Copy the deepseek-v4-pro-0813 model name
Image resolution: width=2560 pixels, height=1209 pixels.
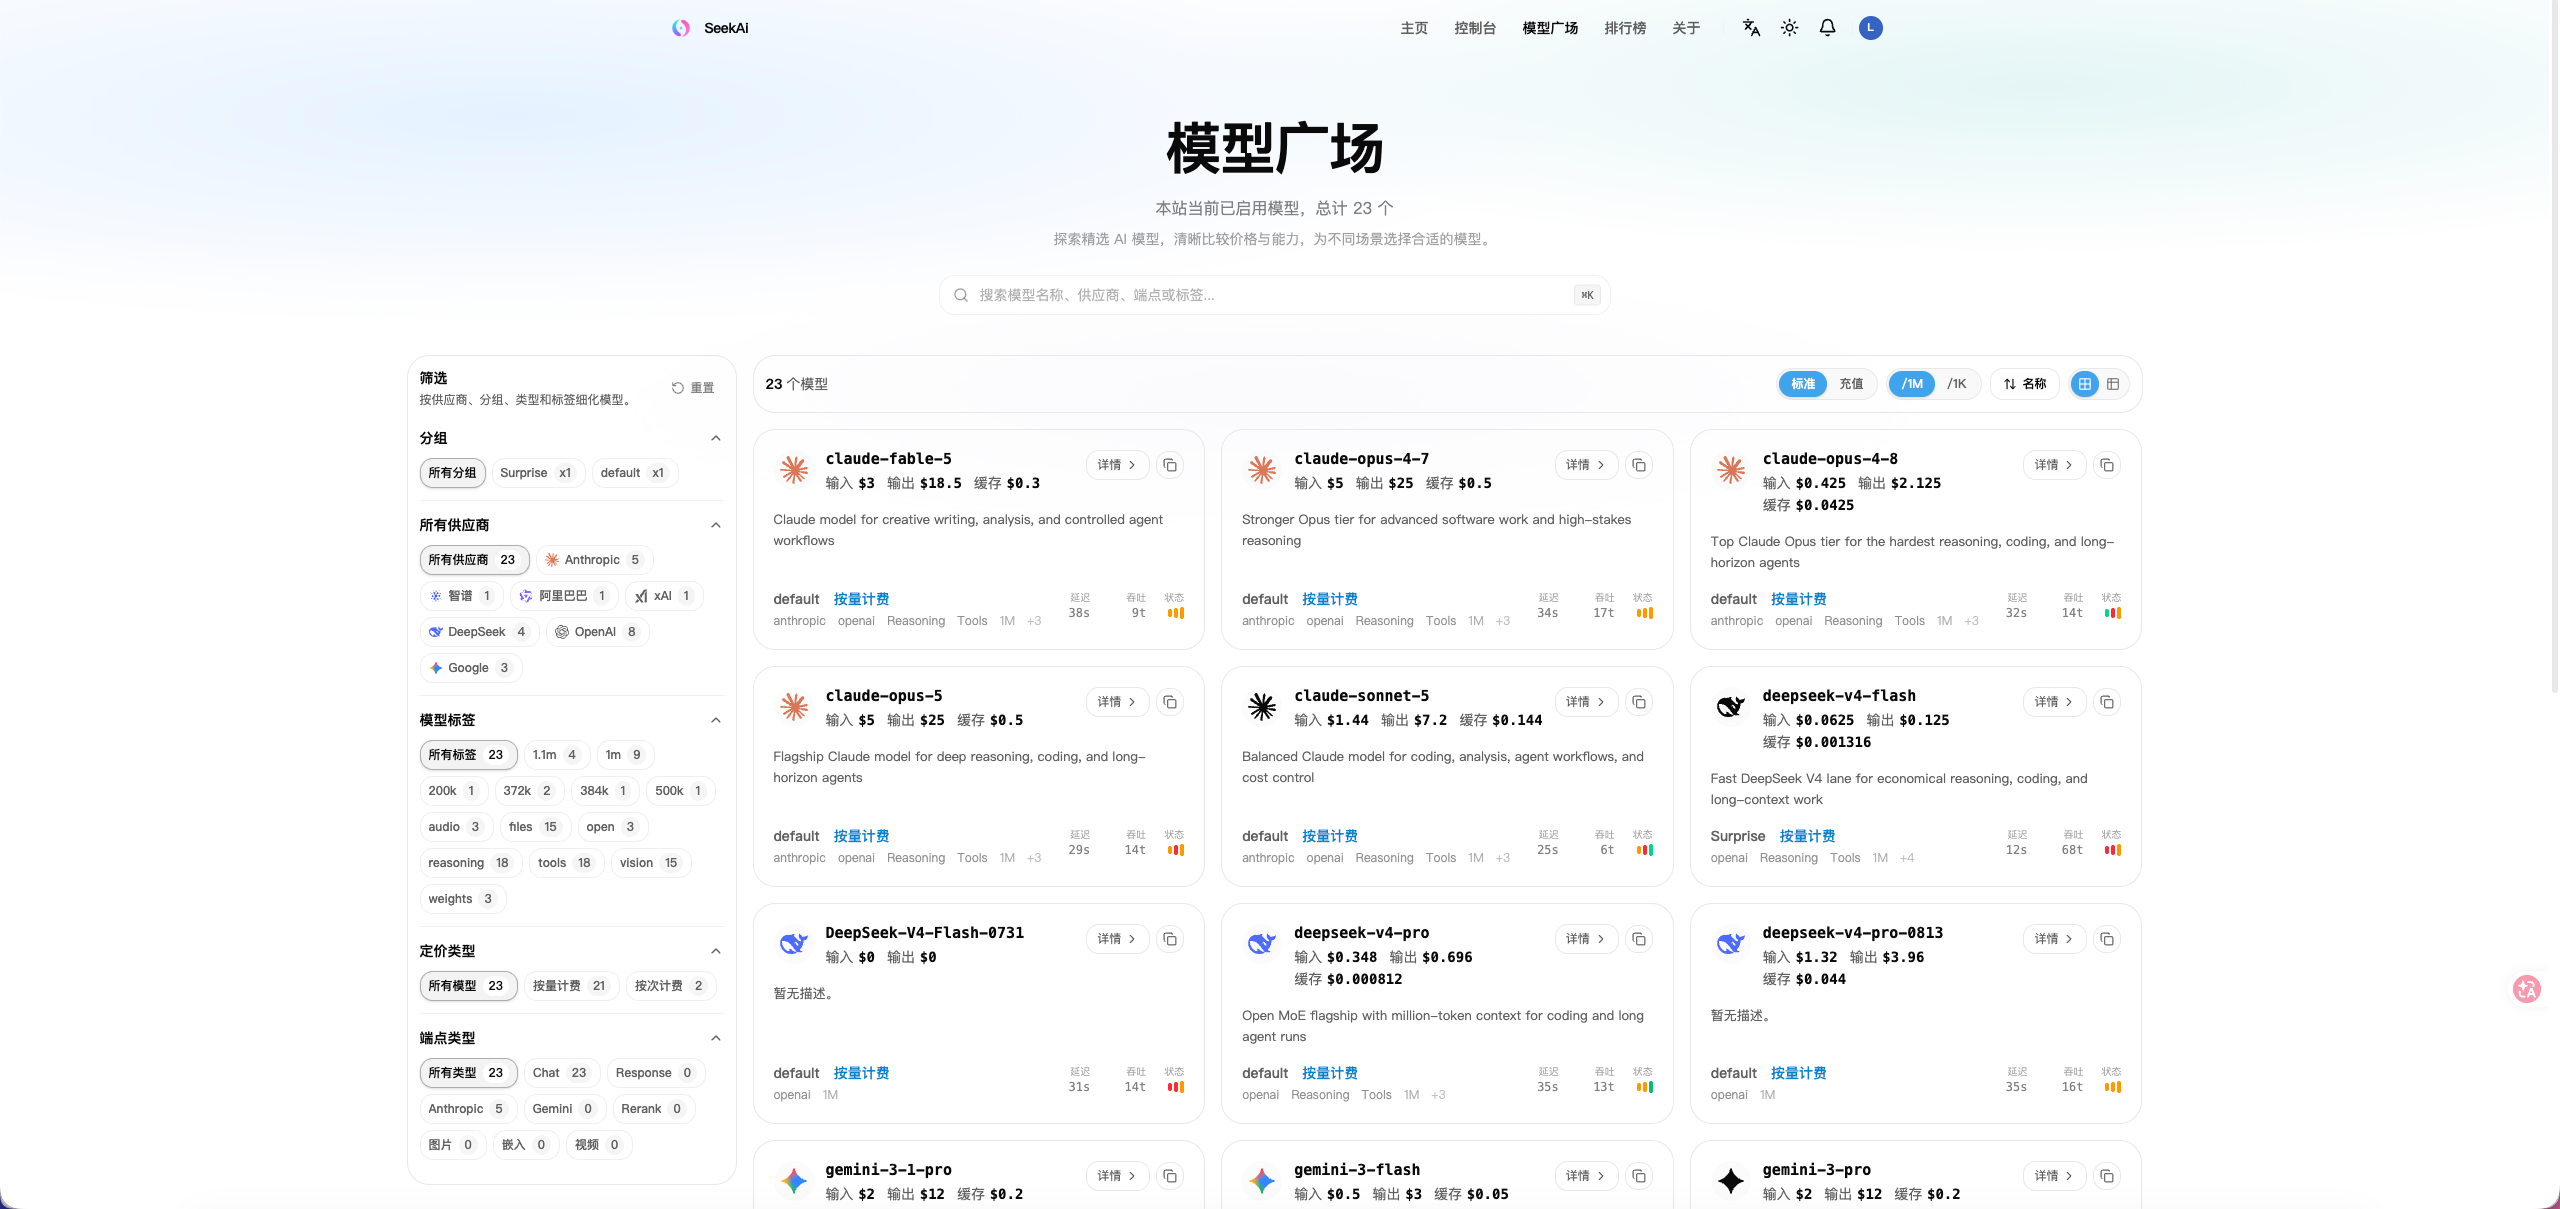[x=2107, y=939]
